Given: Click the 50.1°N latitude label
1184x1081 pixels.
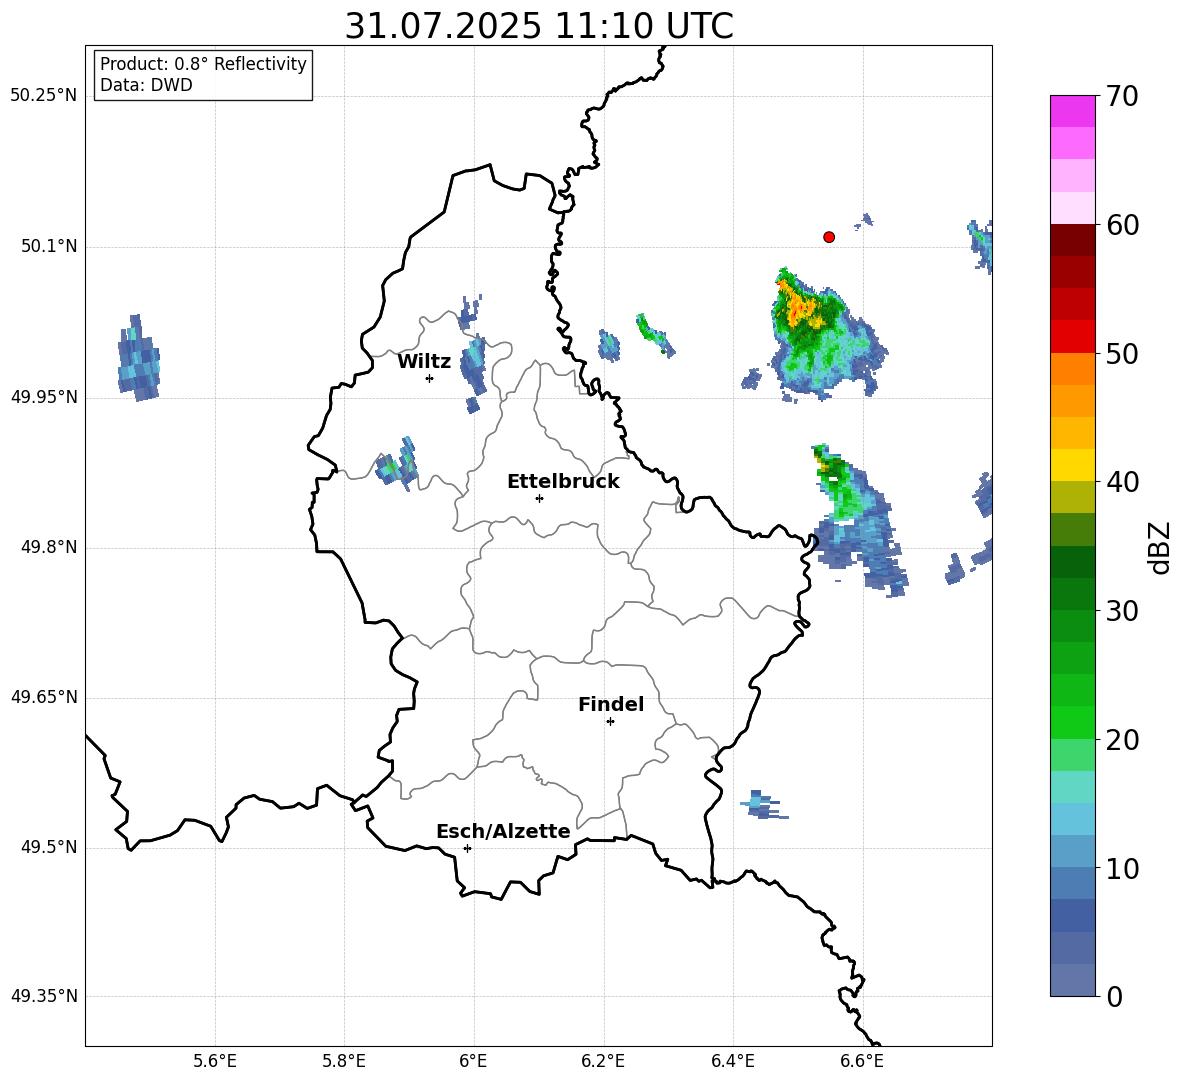Looking at the screenshot, I should pyautogui.click(x=49, y=247).
